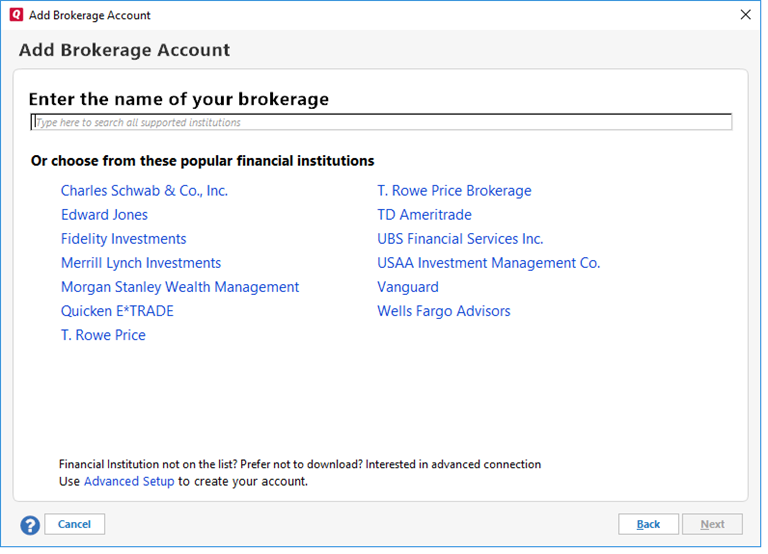768x554 pixels.
Task: Click the brokerage name search field
Action: 381,123
